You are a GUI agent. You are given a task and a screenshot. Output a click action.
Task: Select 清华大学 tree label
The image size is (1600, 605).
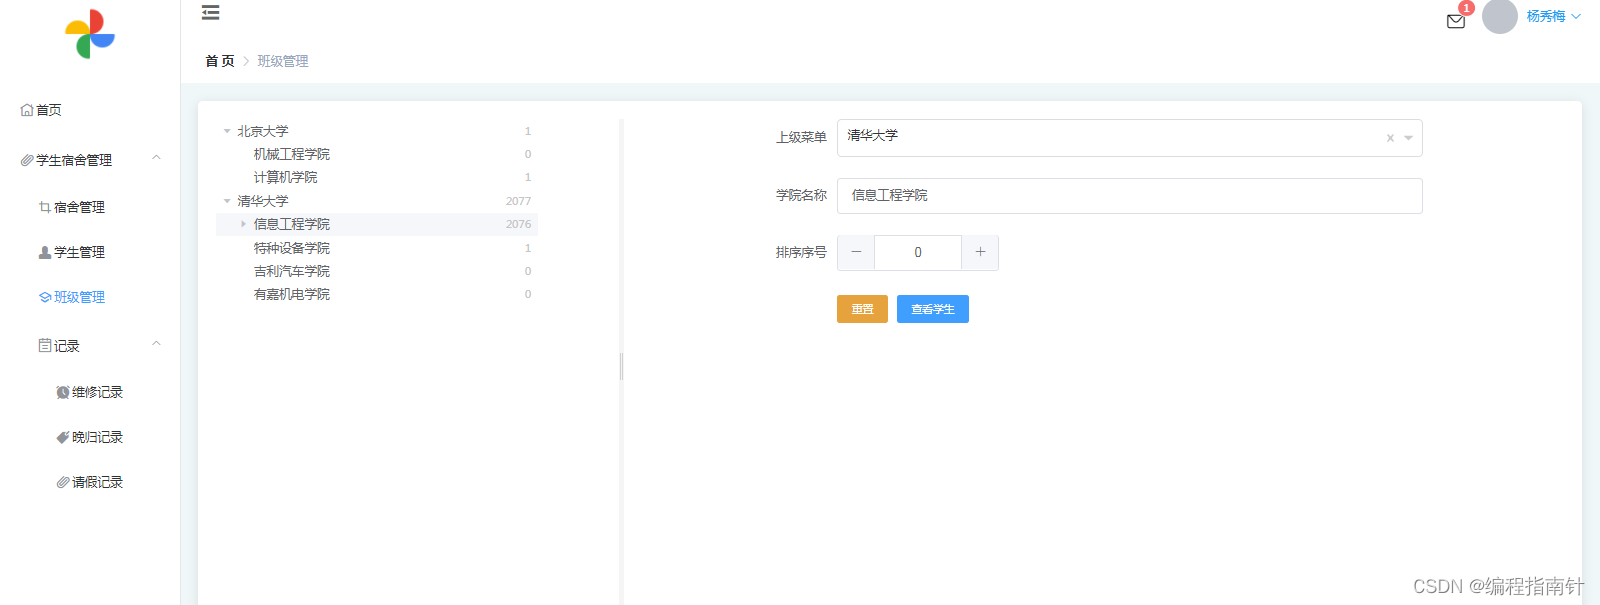263,201
